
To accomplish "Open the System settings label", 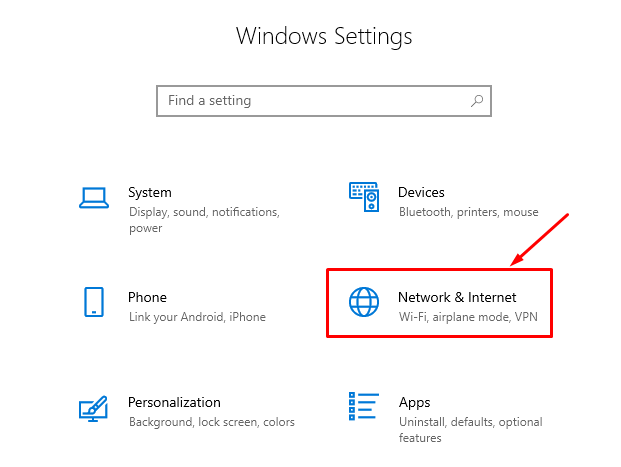I will pyautogui.click(x=150, y=192).
